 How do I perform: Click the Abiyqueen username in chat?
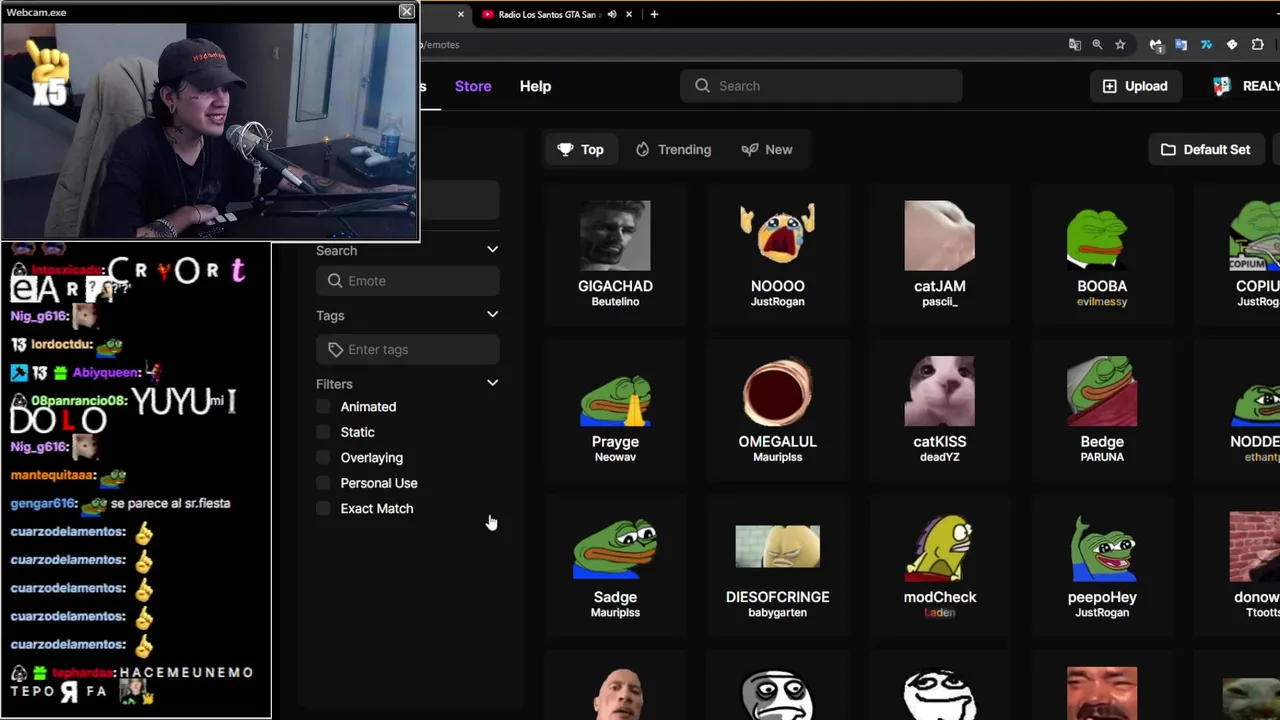click(106, 372)
